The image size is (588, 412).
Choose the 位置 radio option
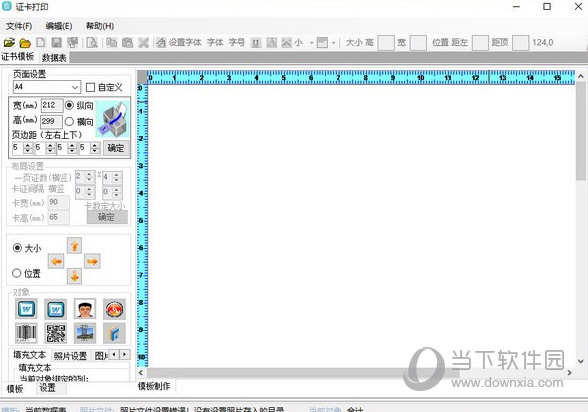[16, 273]
